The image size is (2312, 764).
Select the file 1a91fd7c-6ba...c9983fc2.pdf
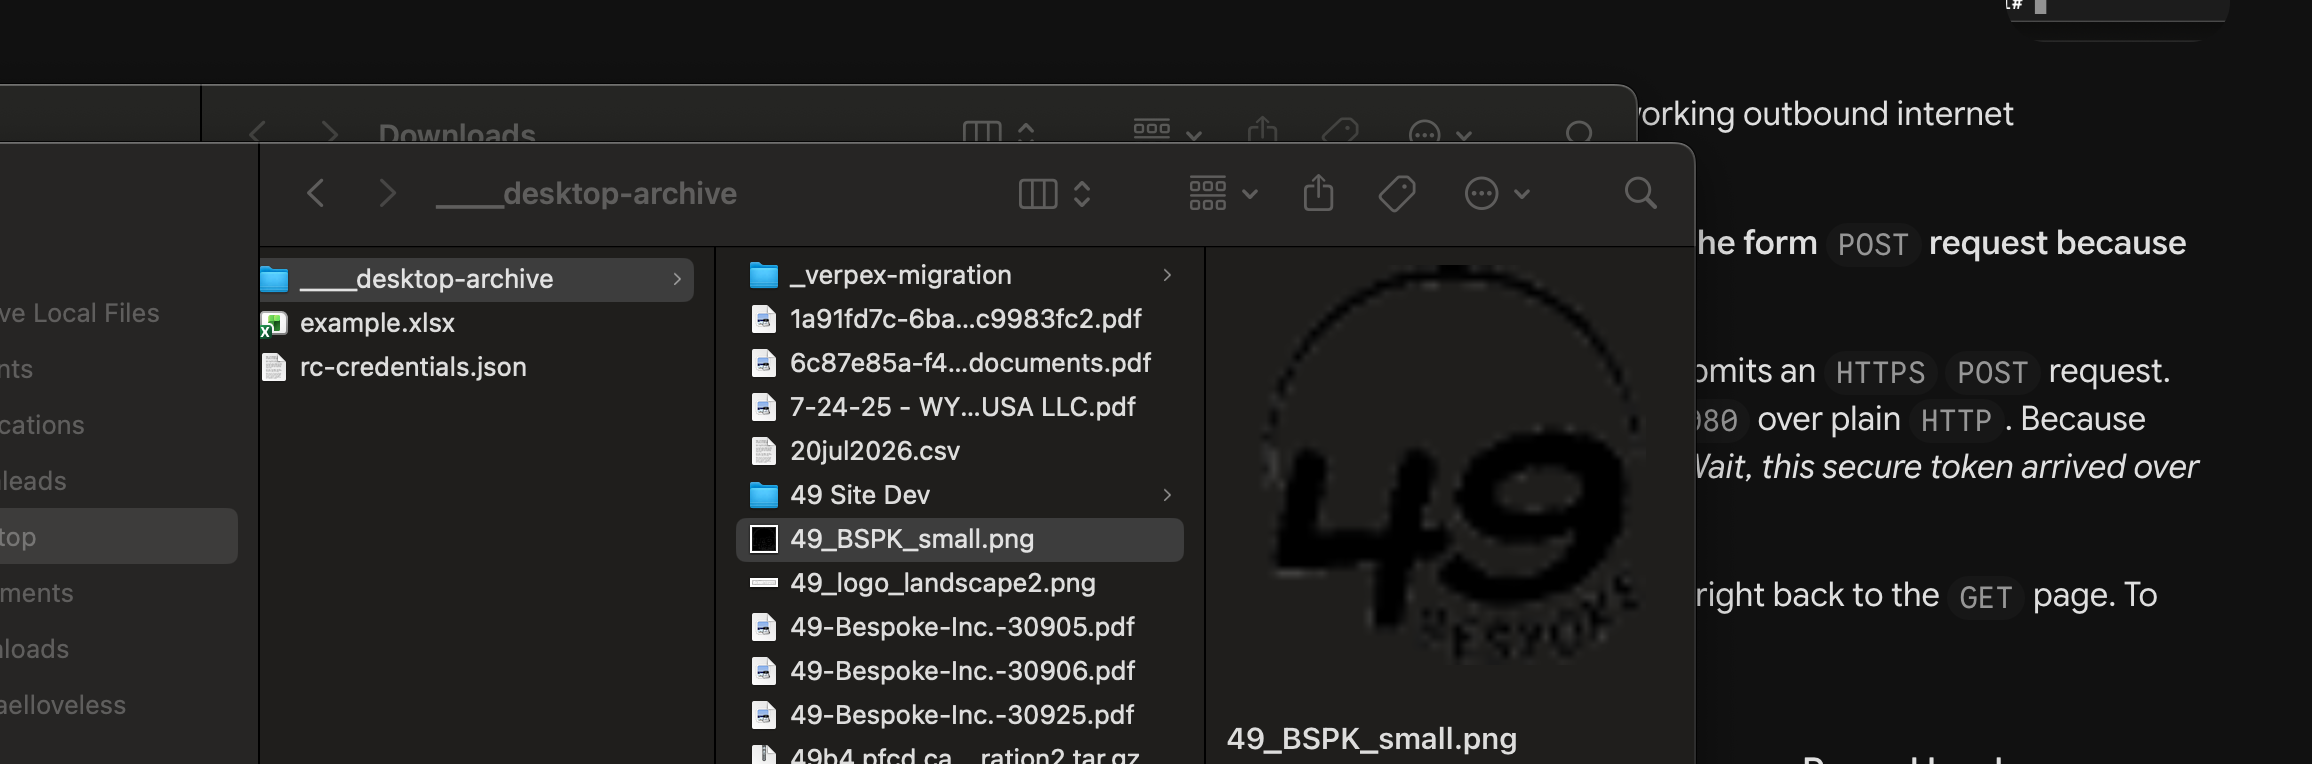pyautogui.click(x=960, y=319)
